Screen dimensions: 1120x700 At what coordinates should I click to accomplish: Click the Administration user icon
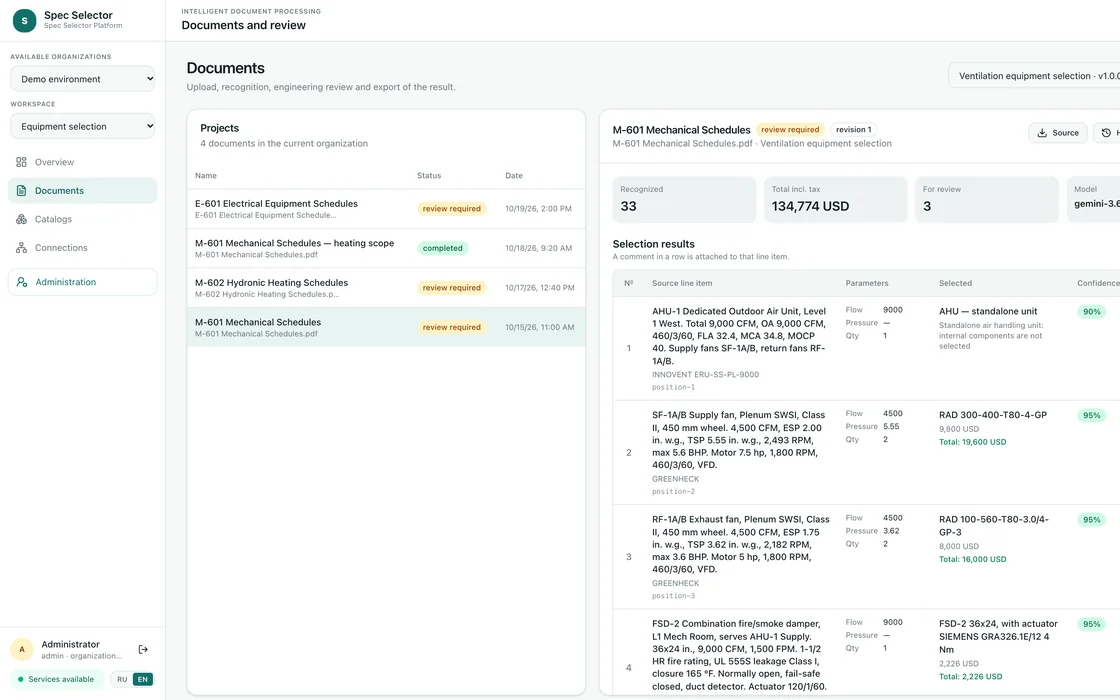(22, 282)
